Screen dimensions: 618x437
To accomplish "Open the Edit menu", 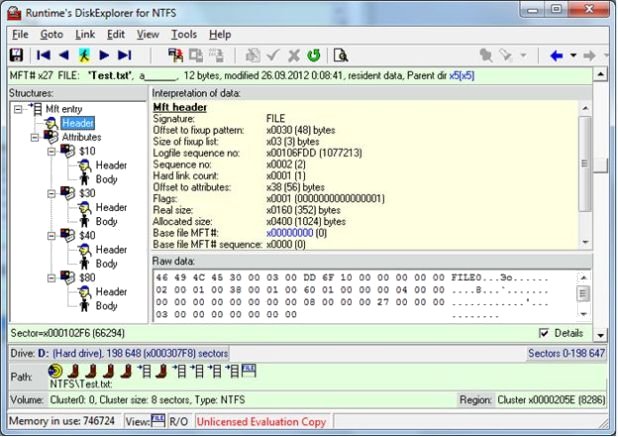I will (116, 35).
